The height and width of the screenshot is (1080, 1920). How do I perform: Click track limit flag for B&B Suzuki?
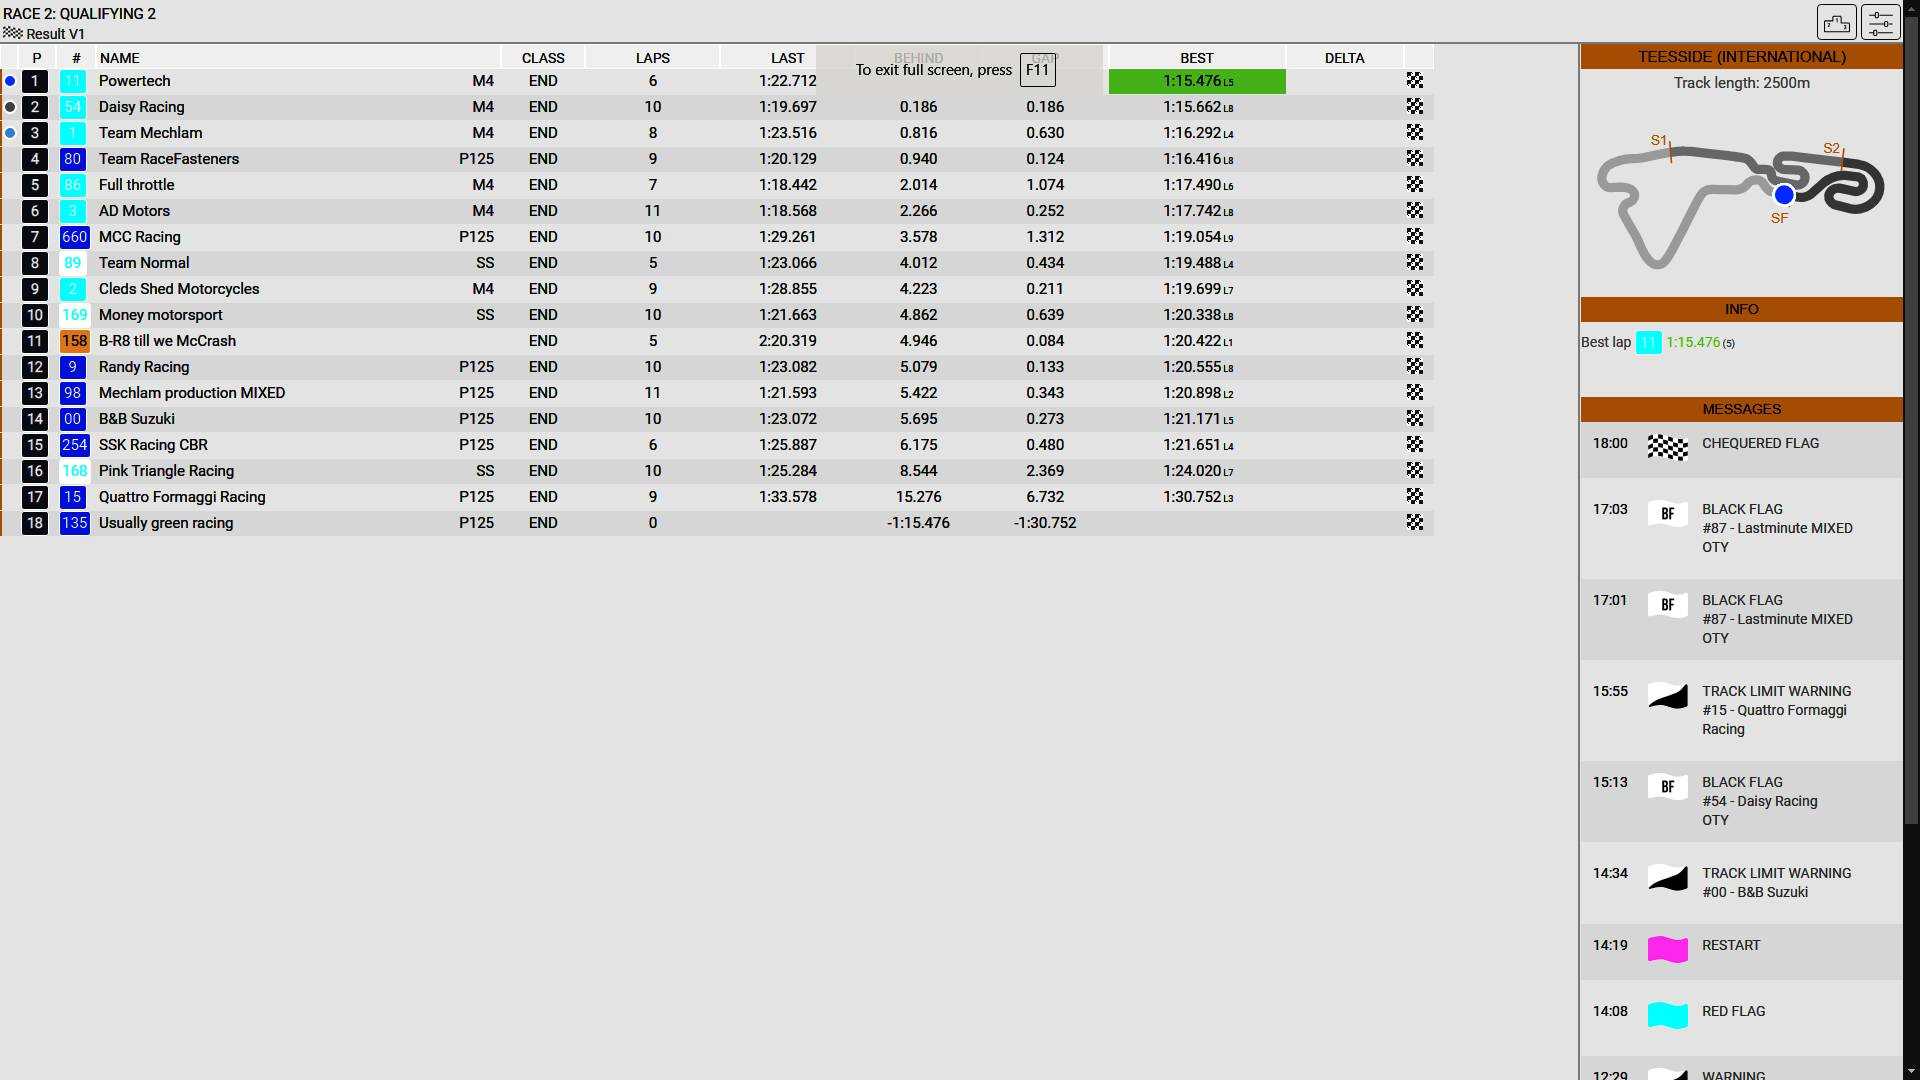point(1667,878)
